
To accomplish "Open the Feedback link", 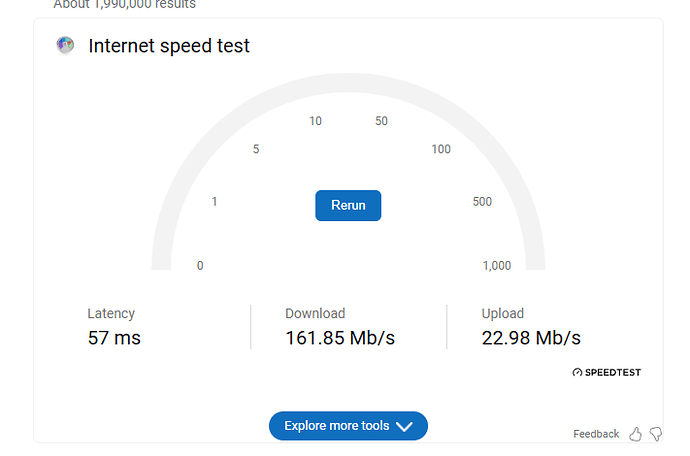I will pyautogui.click(x=596, y=434).
